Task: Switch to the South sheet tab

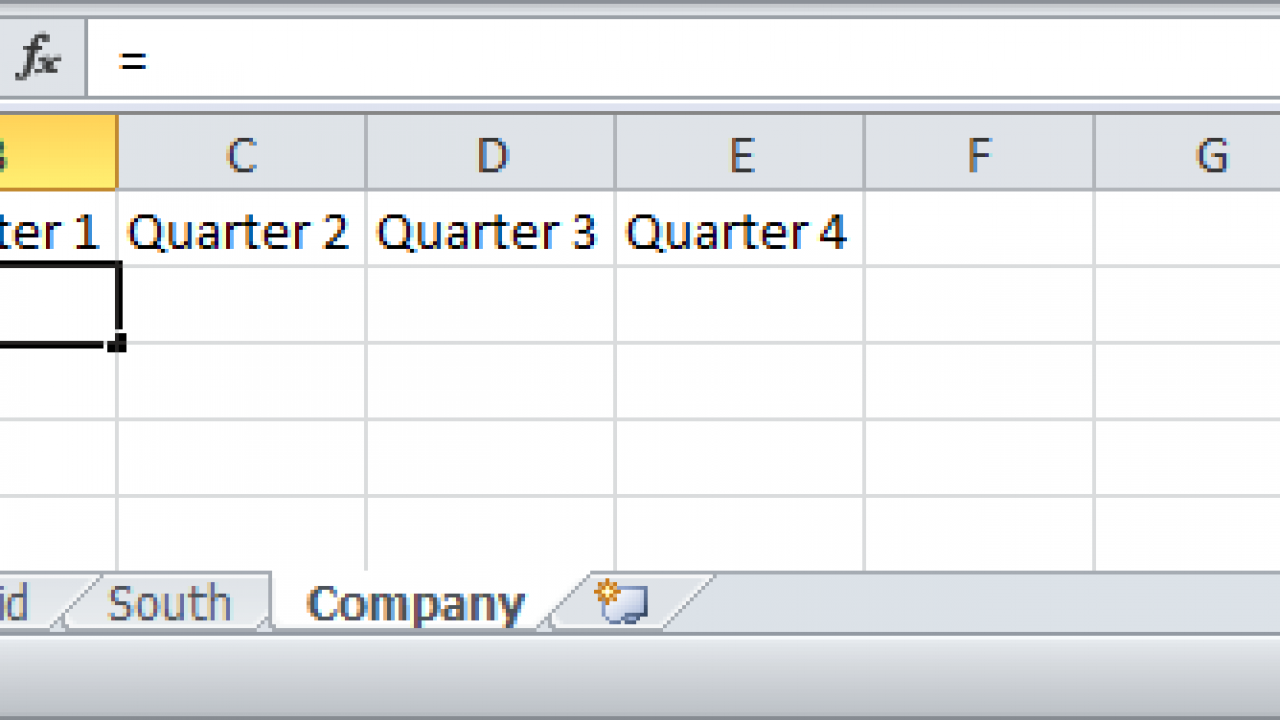Action: 169,604
